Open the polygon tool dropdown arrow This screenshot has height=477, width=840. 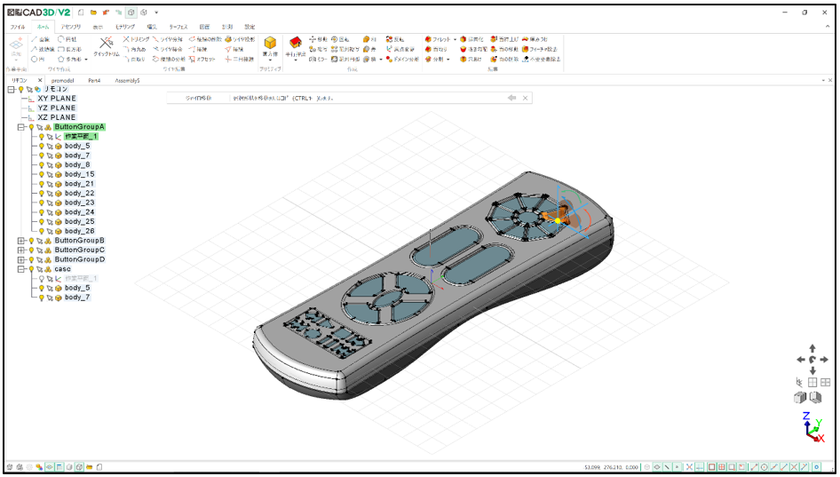click(x=86, y=59)
